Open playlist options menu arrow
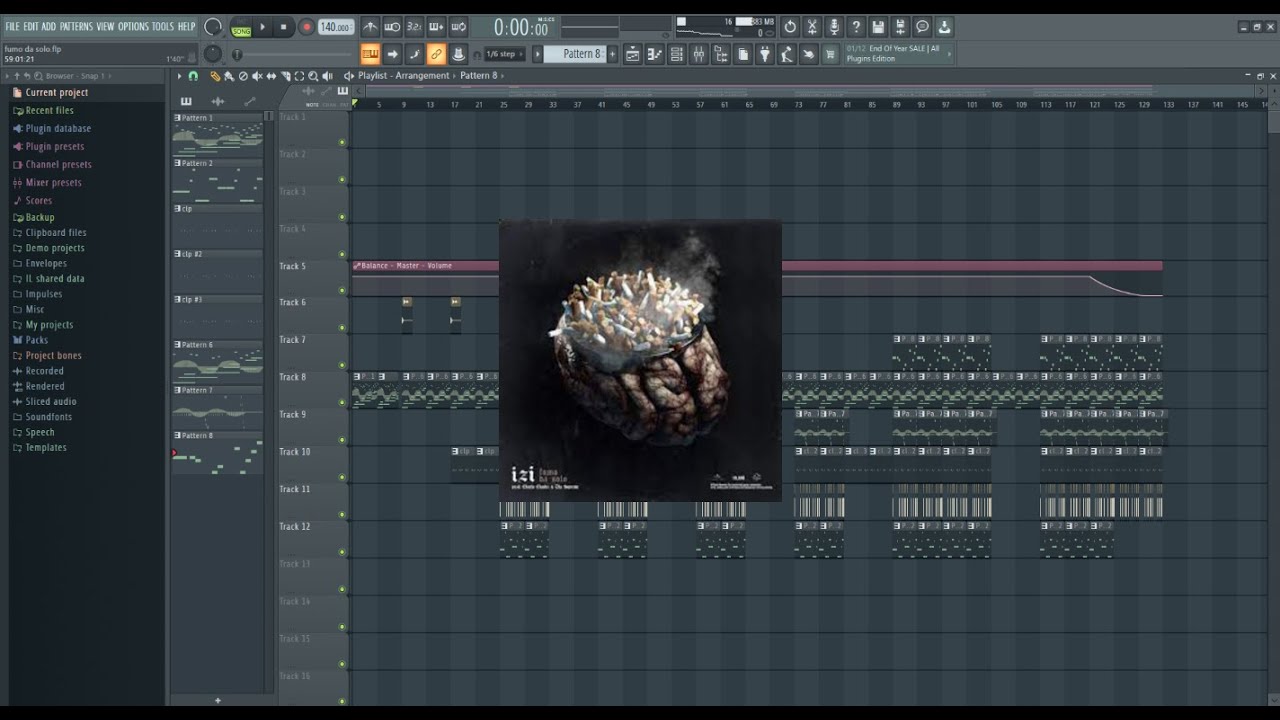This screenshot has width=1280, height=720. [180, 76]
